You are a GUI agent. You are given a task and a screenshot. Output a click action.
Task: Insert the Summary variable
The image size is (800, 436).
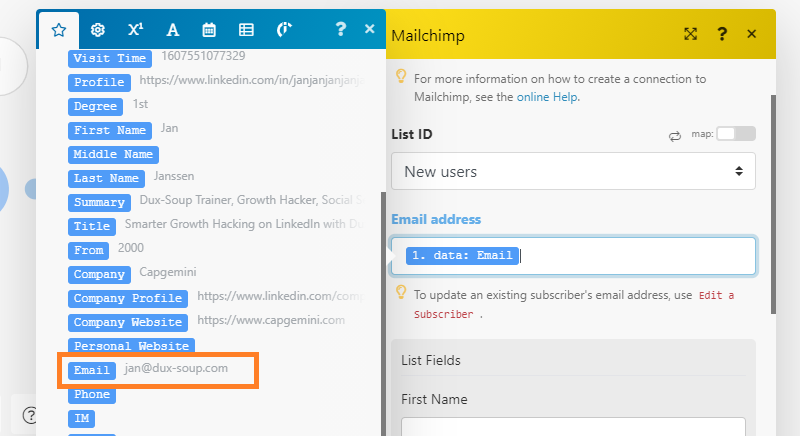coord(99,202)
